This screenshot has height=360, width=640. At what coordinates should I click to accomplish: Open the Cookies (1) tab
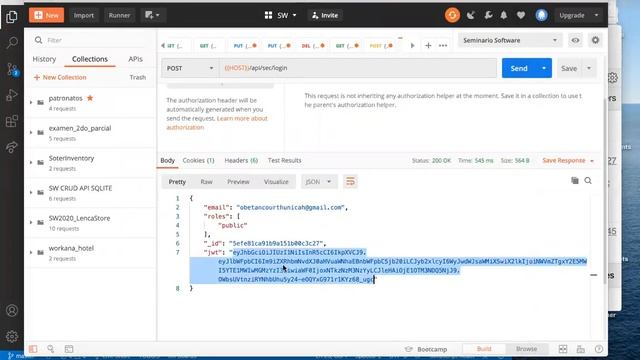(198, 160)
